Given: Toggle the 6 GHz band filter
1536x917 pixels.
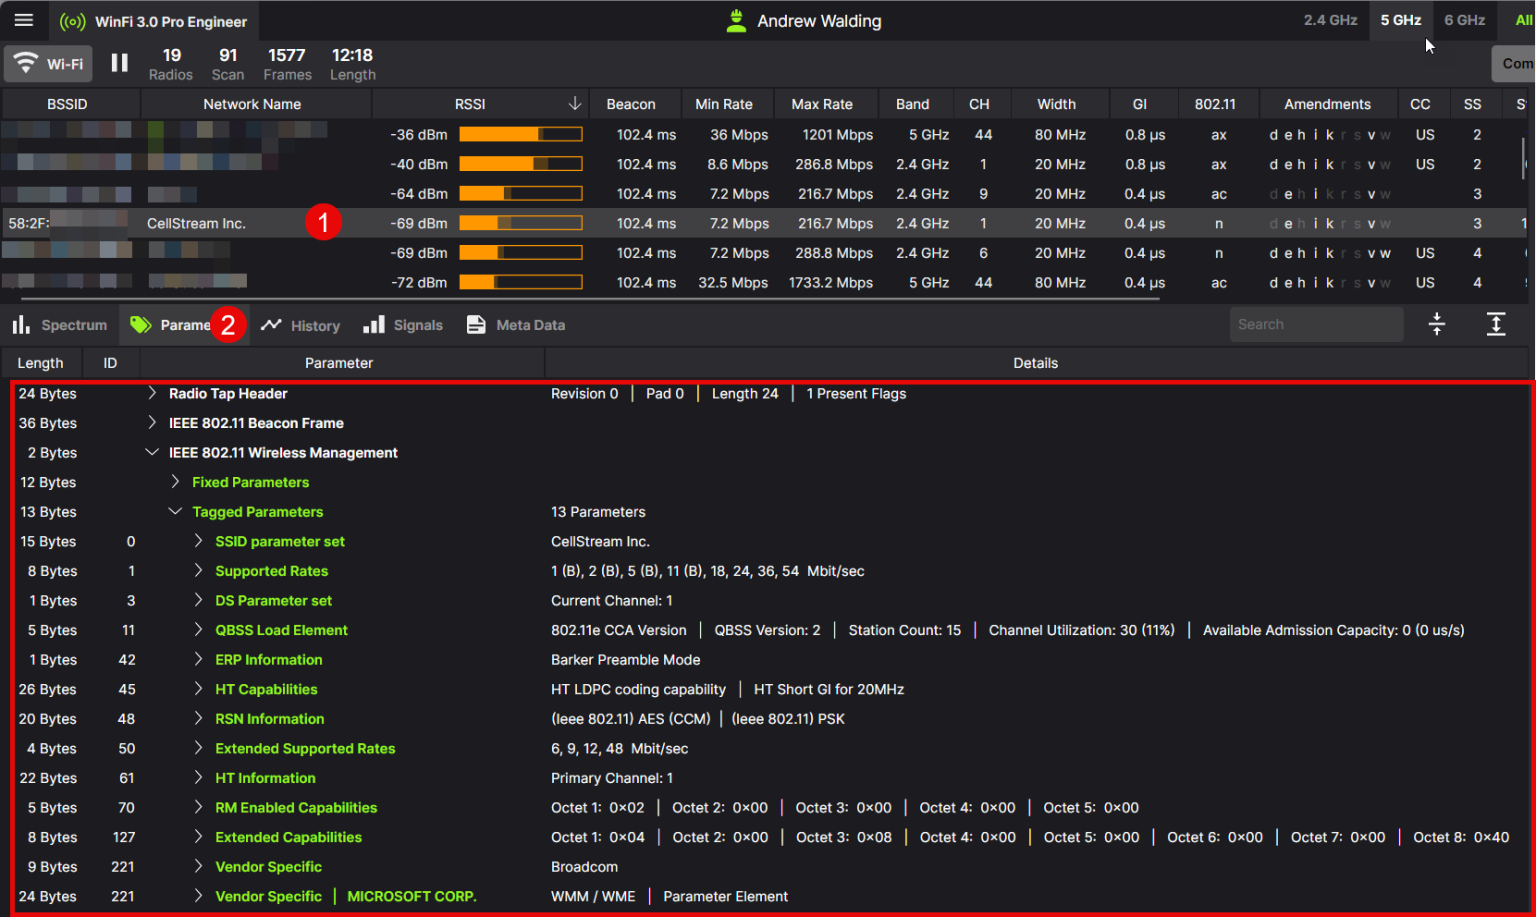Looking at the screenshot, I should (1464, 20).
